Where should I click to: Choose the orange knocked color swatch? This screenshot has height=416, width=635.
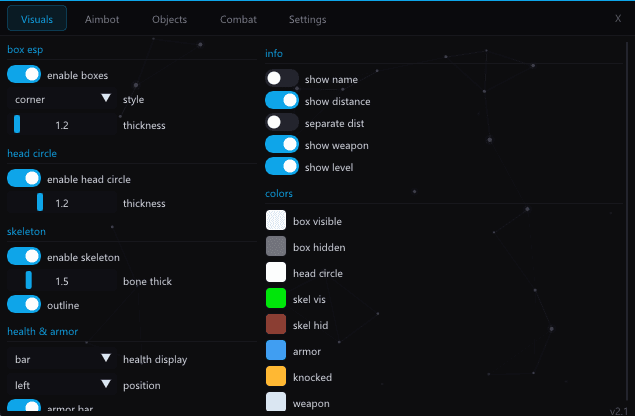(x=276, y=376)
